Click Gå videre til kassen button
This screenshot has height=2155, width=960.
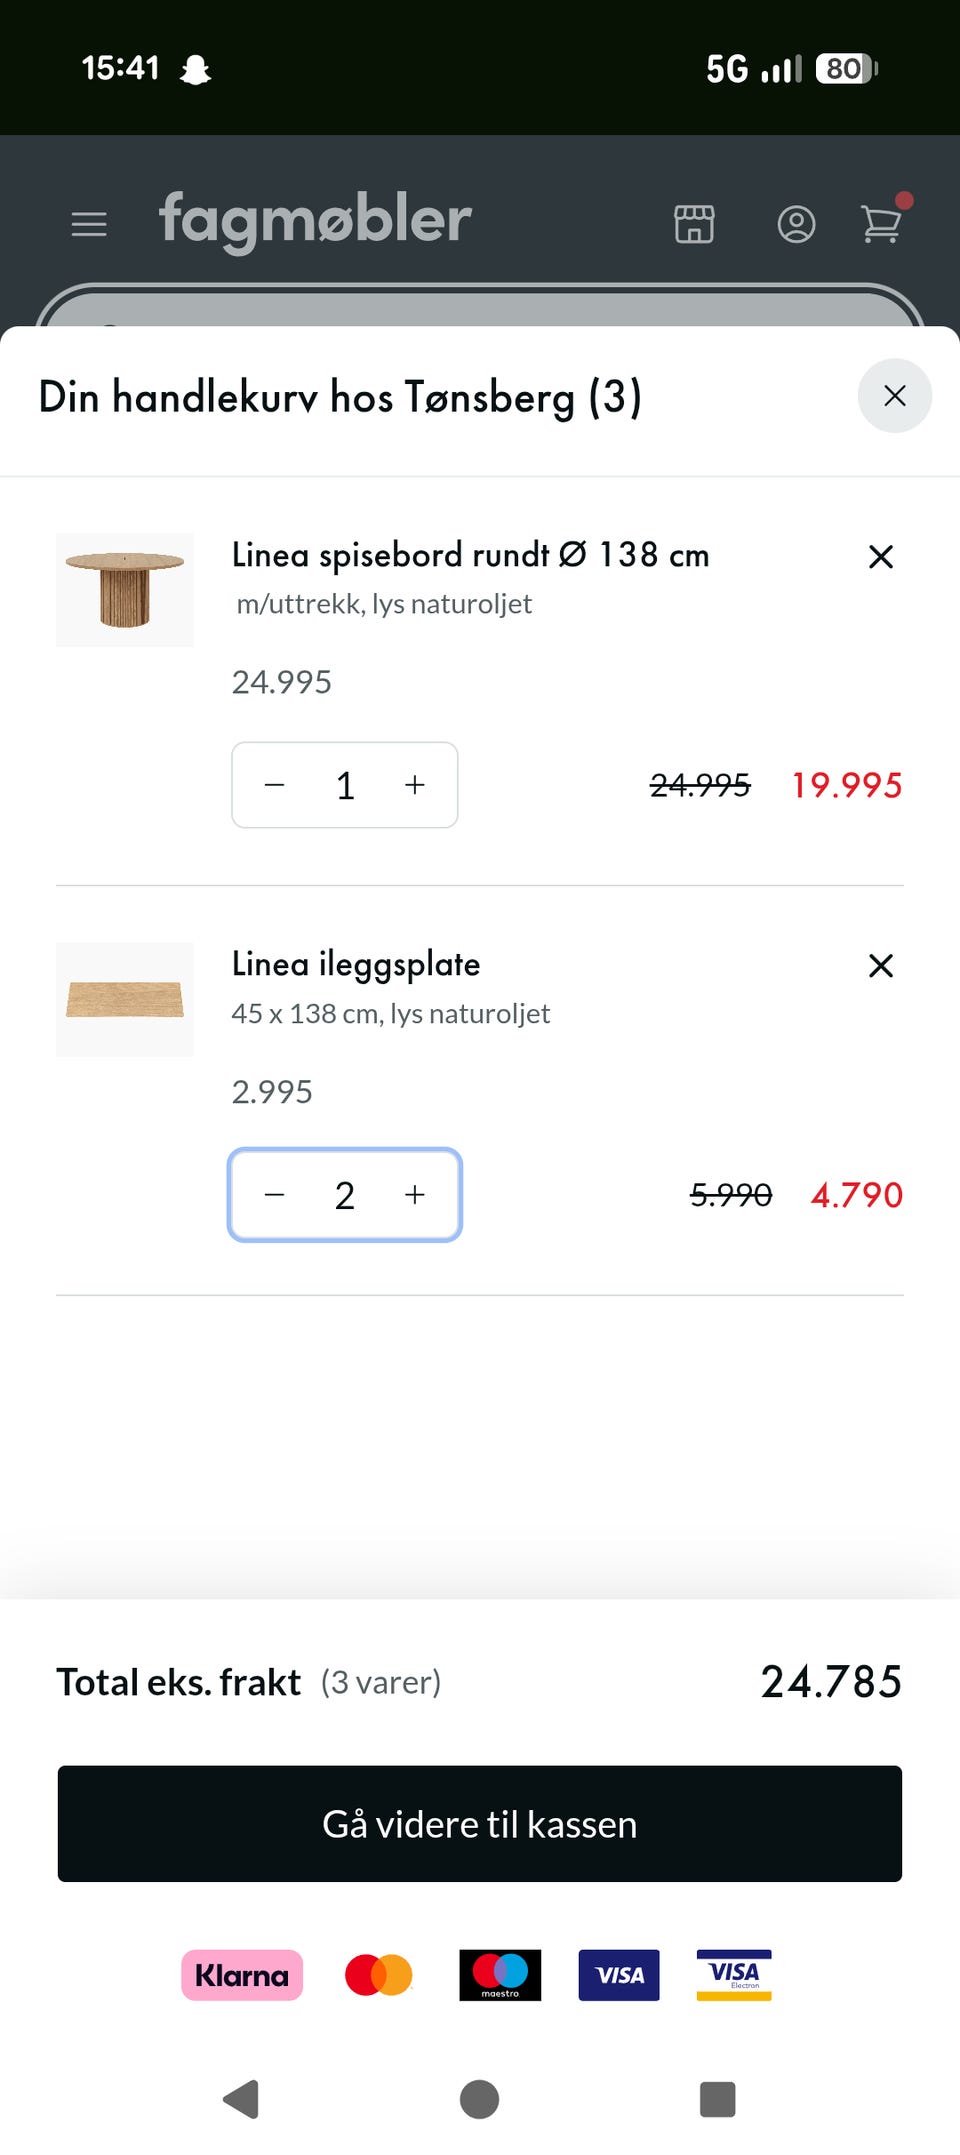480,1824
